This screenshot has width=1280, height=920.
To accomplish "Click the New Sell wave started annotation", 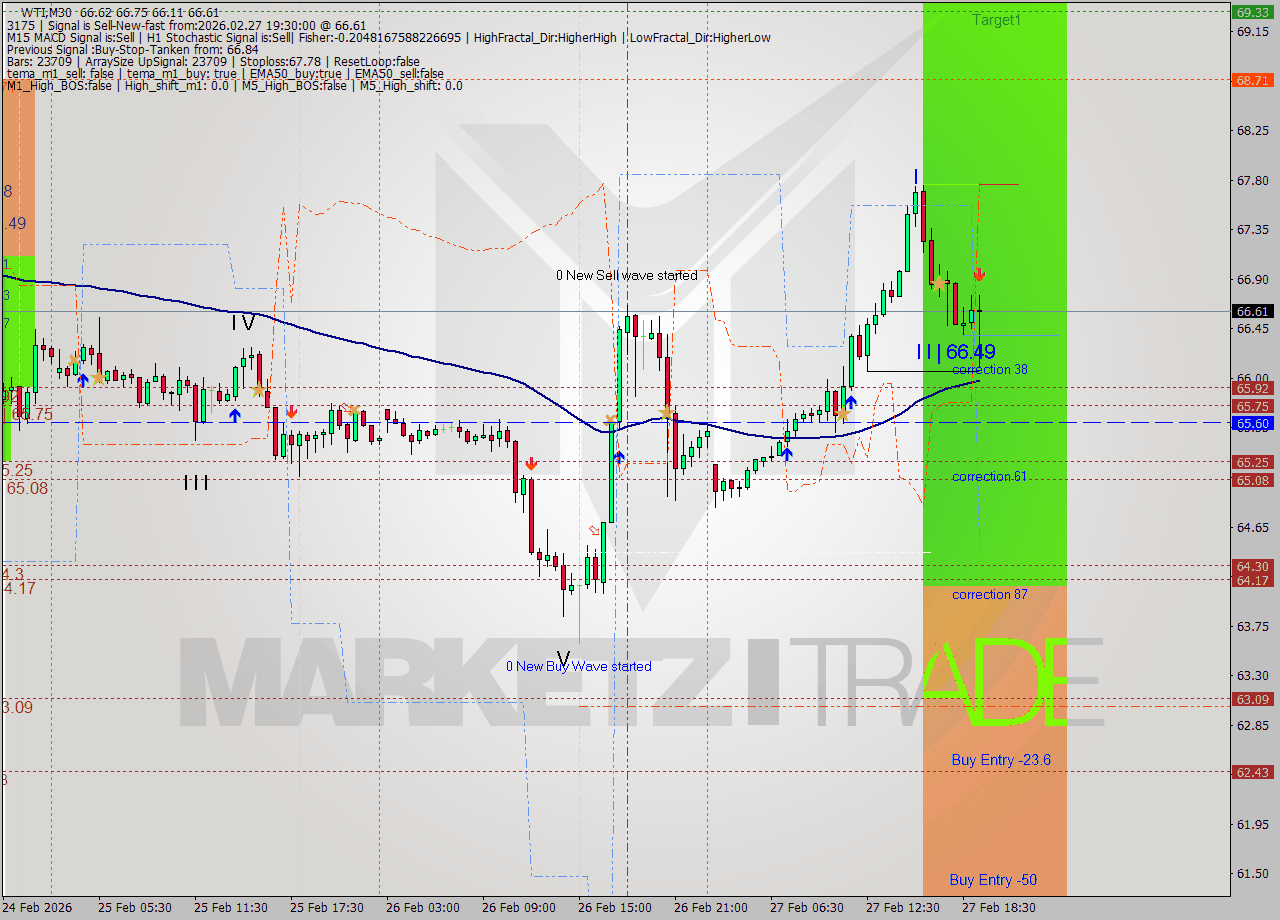I will pyautogui.click(x=627, y=275).
